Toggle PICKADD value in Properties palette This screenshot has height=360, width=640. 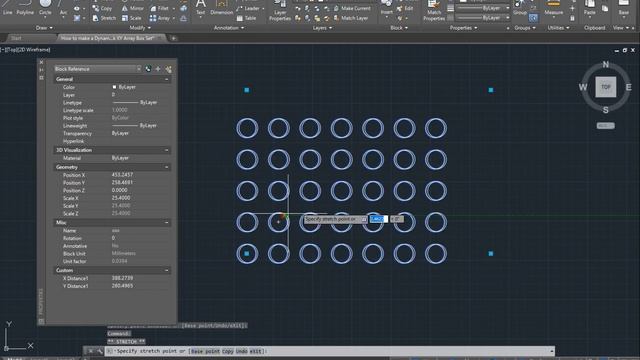point(148,69)
